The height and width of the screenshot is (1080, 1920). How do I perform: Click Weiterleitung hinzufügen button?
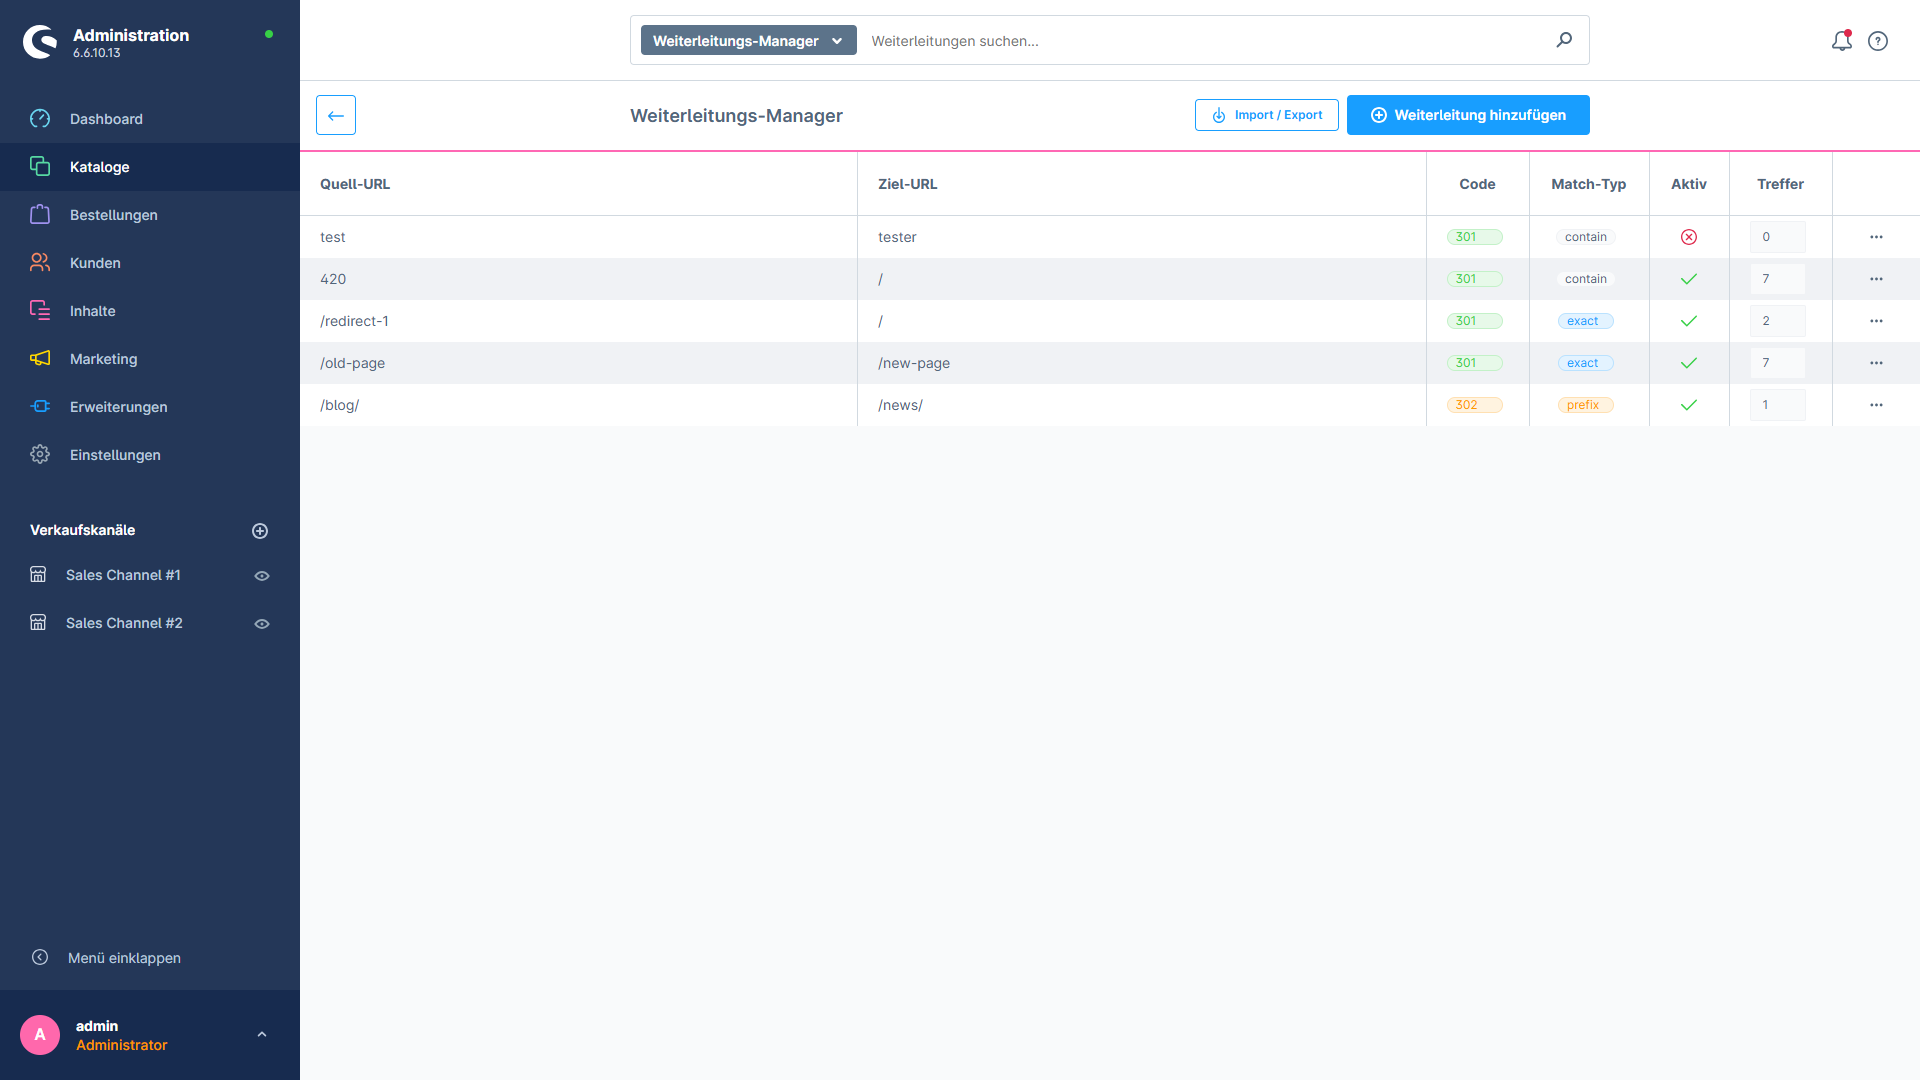click(x=1468, y=115)
